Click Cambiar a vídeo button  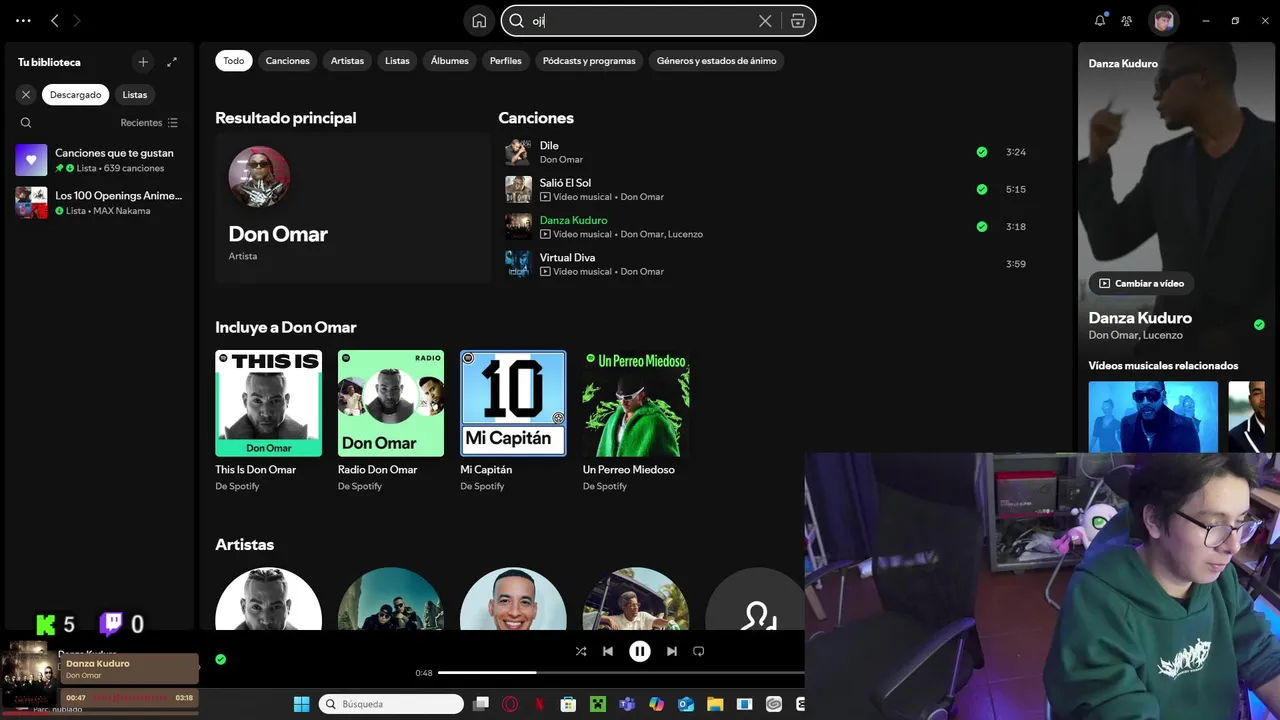tap(1141, 283)
